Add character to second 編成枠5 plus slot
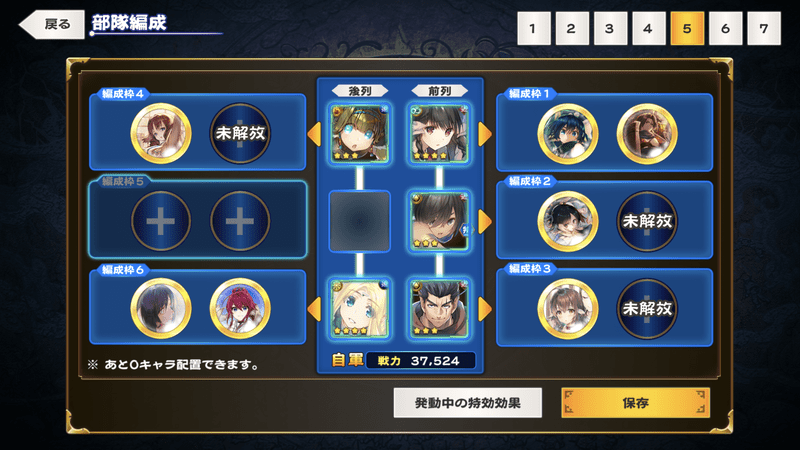The height and width of the screenshot is (450, 800). 240,221
